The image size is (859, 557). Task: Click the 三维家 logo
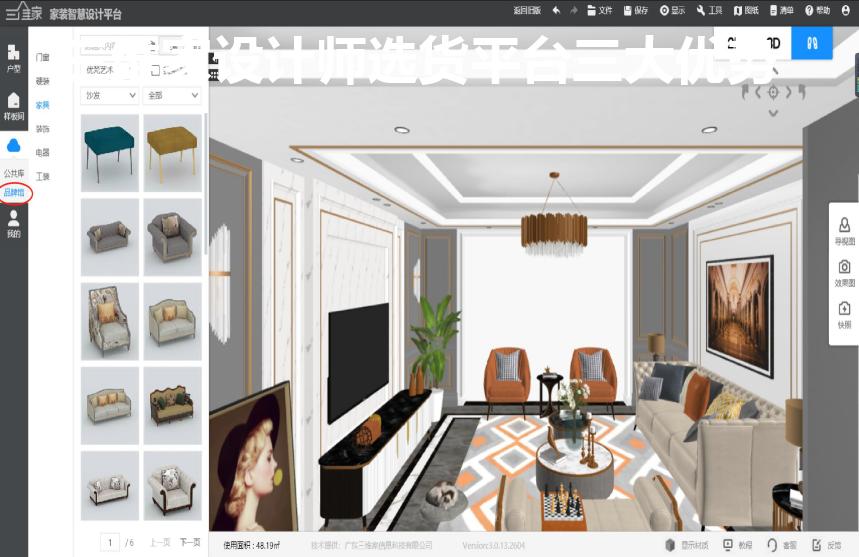[x=24, y=11]
